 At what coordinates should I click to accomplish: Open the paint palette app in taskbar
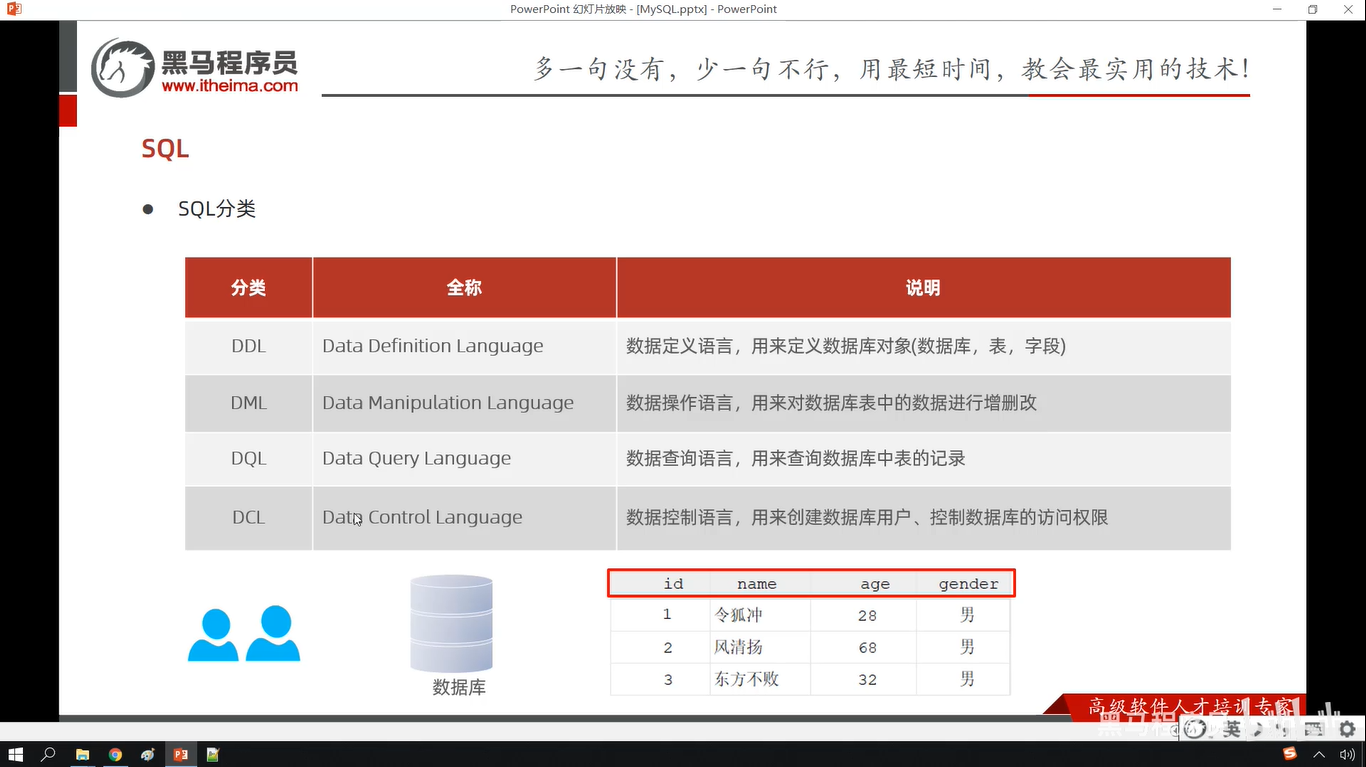148,754
